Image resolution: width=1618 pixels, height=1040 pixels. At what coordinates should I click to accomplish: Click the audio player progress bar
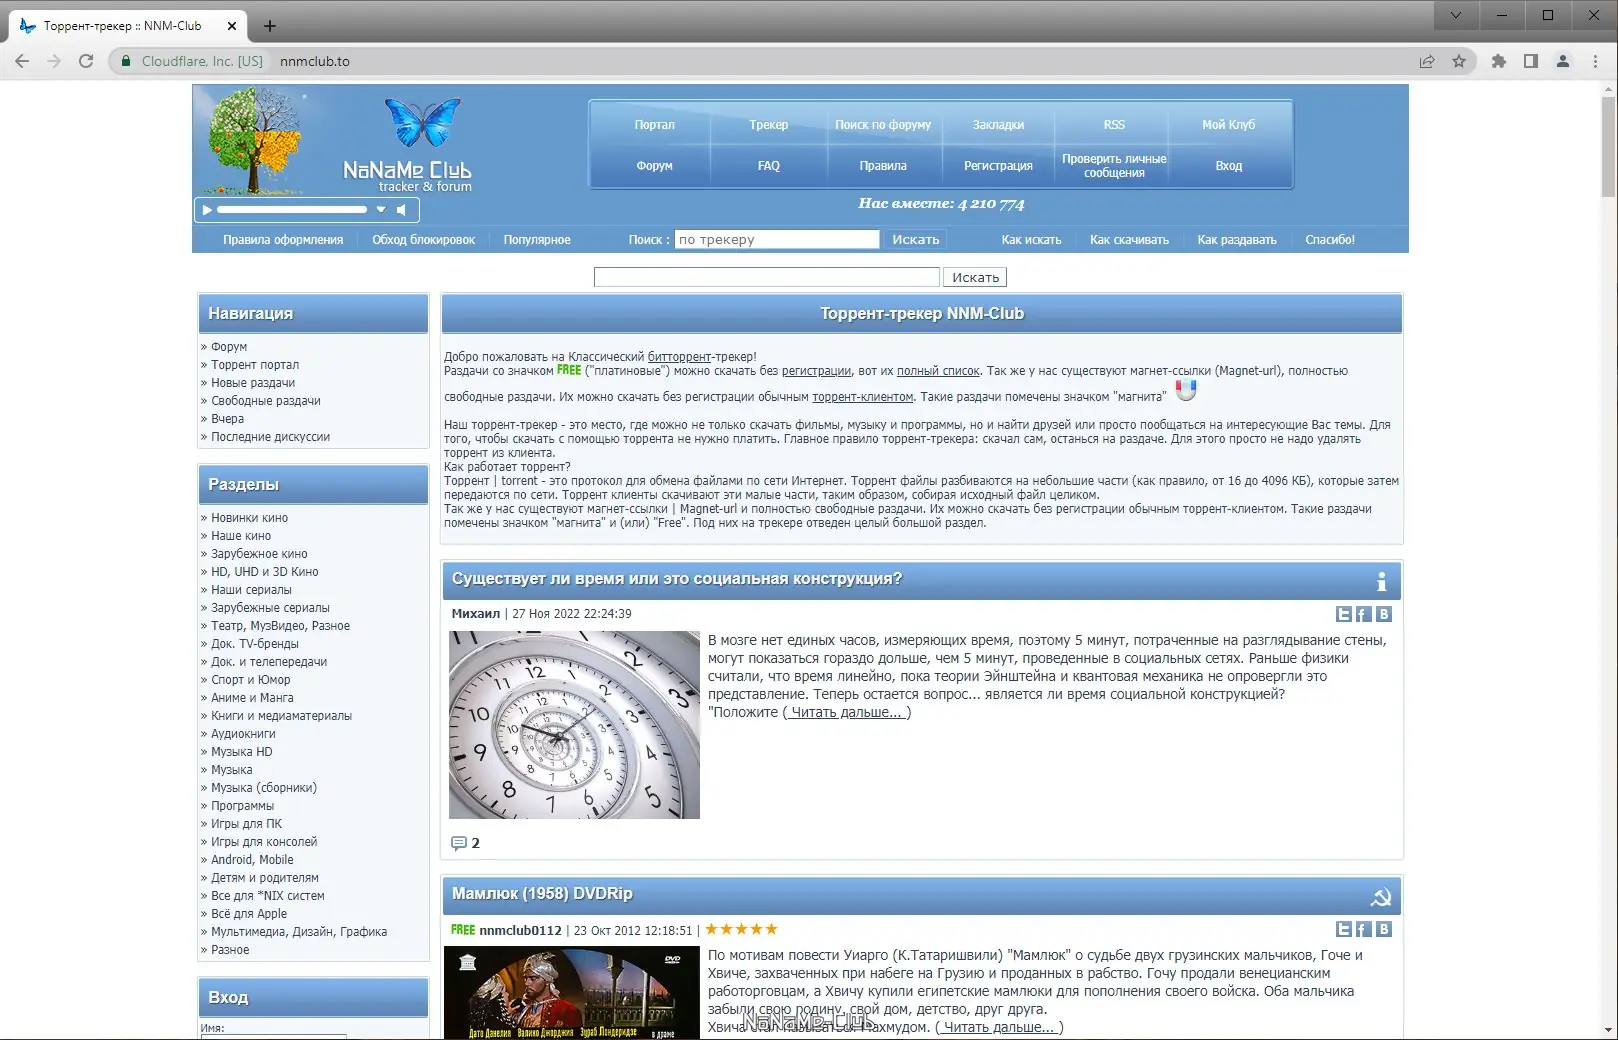click(x=292, y=210)
